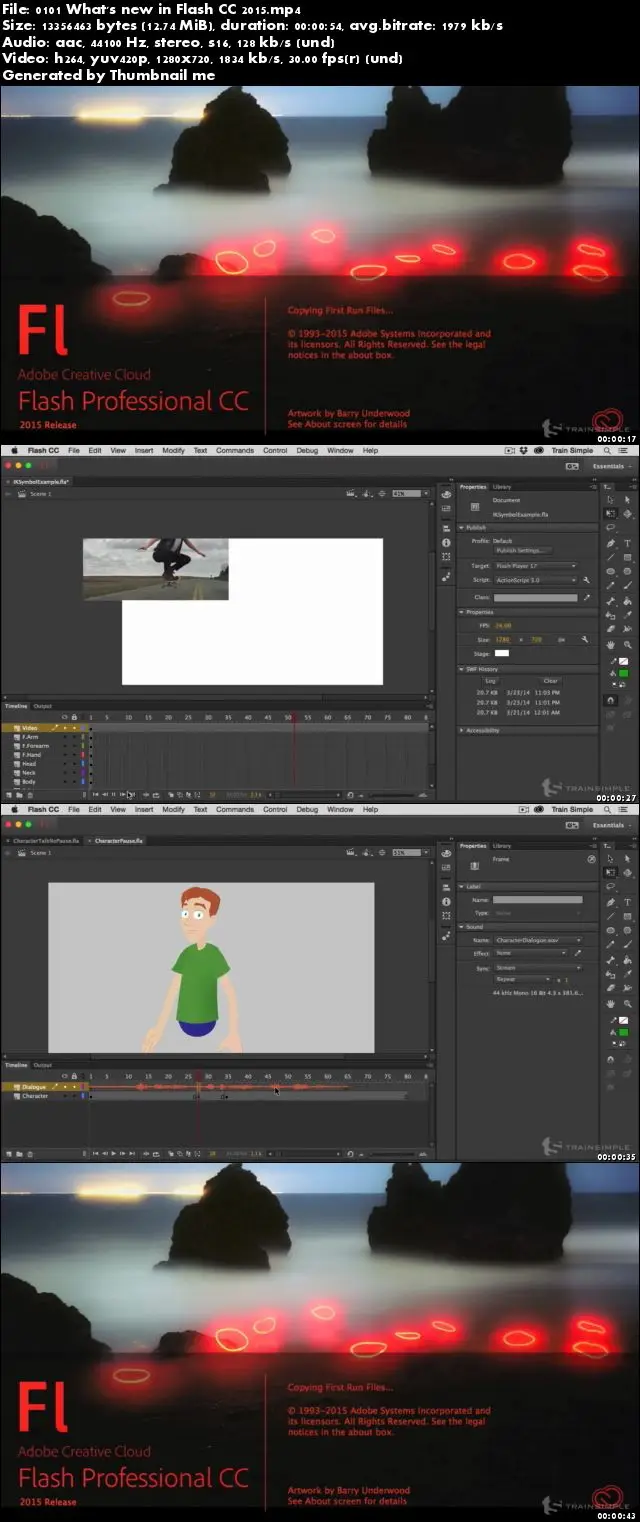Select the Zoom tool in IKSymbolExample window
This screenshot has width=640, height=1522.
[x=627, y=645]
